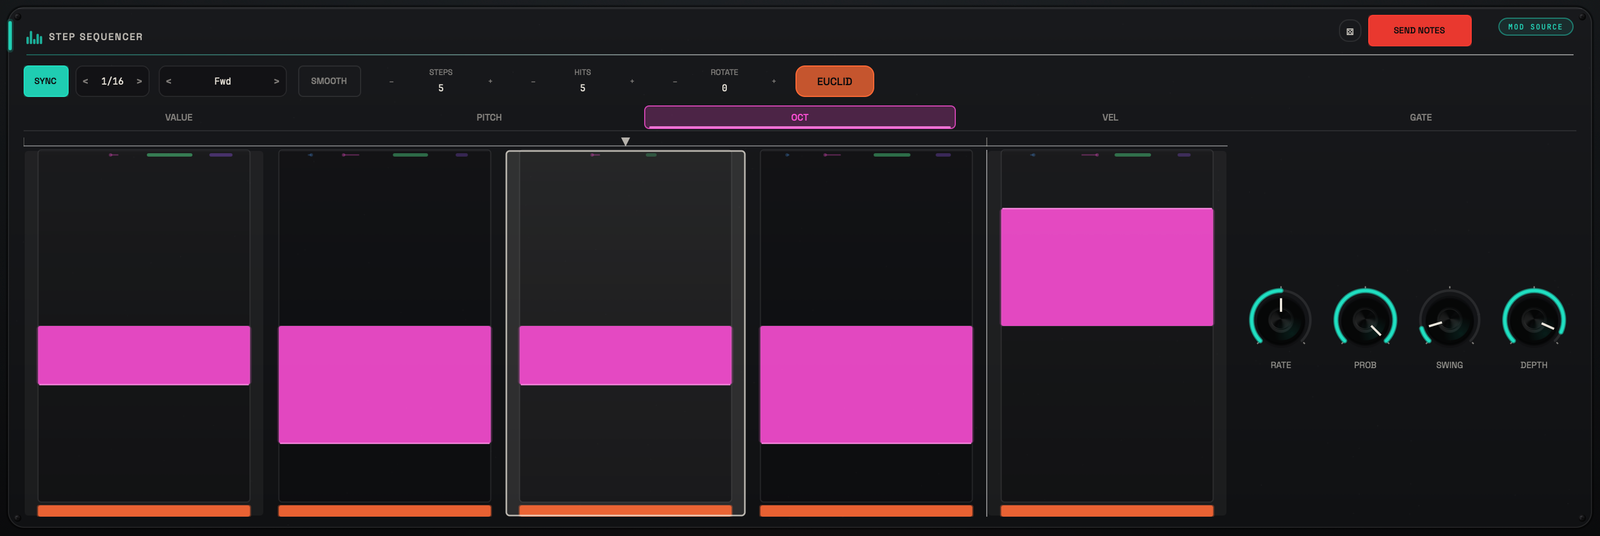Switch to the GATE tab
Screen dimensions: 1600x536
click(x=1421, y=117)
